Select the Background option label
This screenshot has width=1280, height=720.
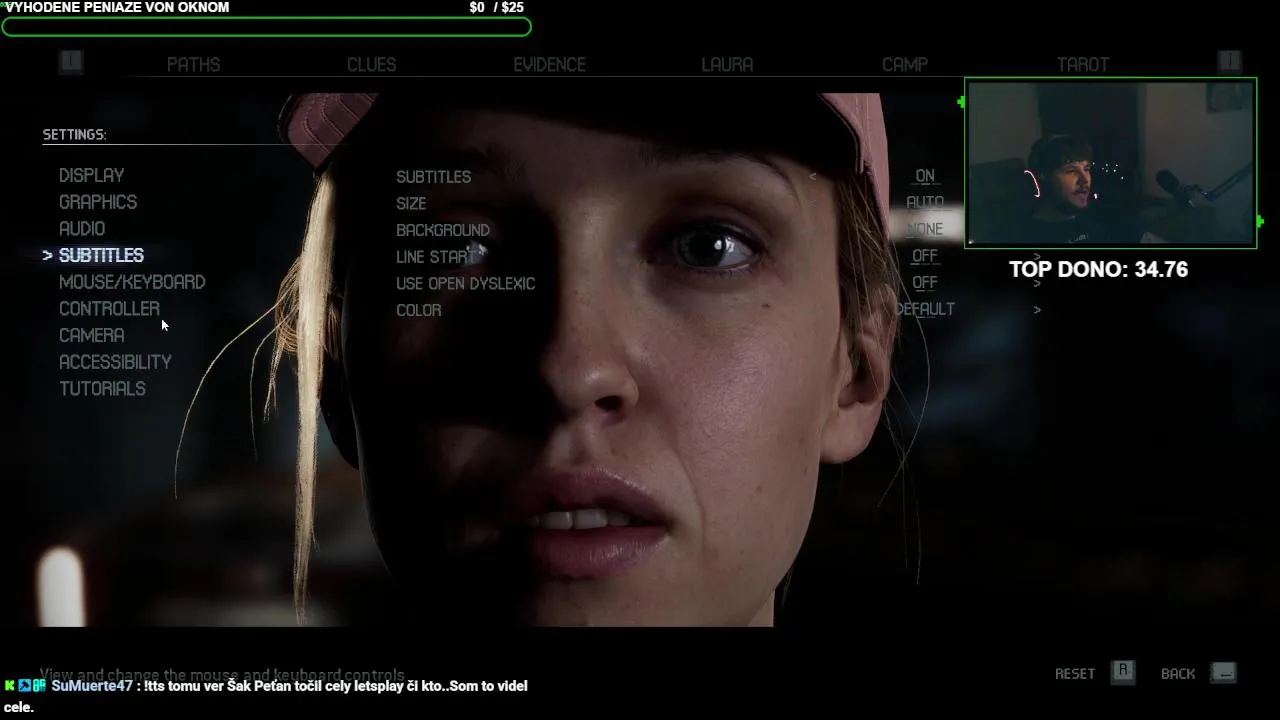tap(443, 230)
